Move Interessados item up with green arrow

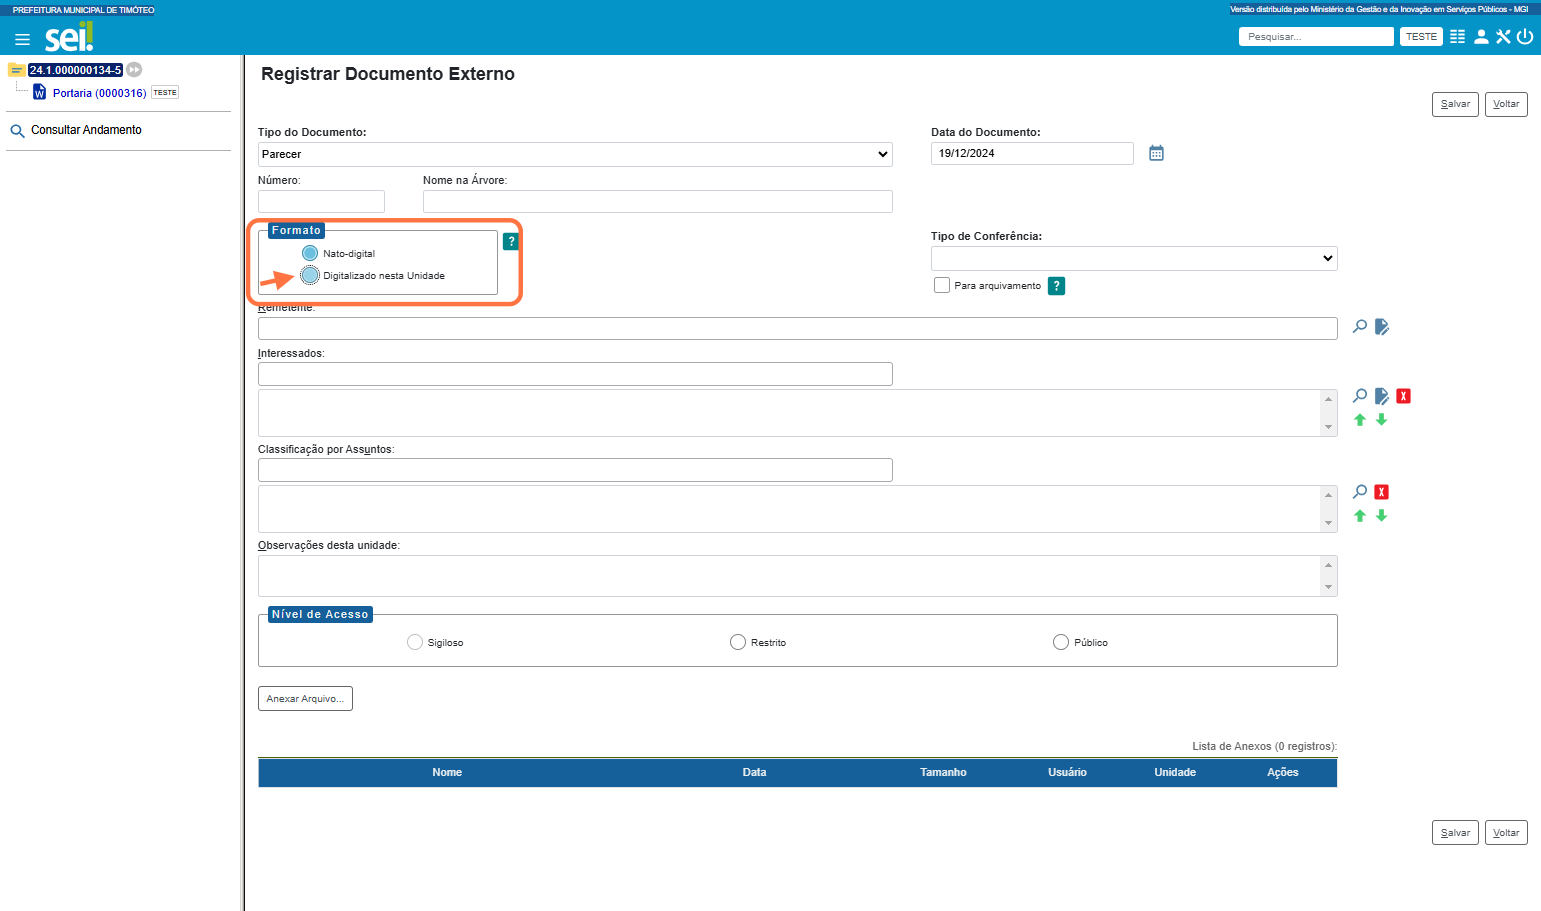point(1360,420)
